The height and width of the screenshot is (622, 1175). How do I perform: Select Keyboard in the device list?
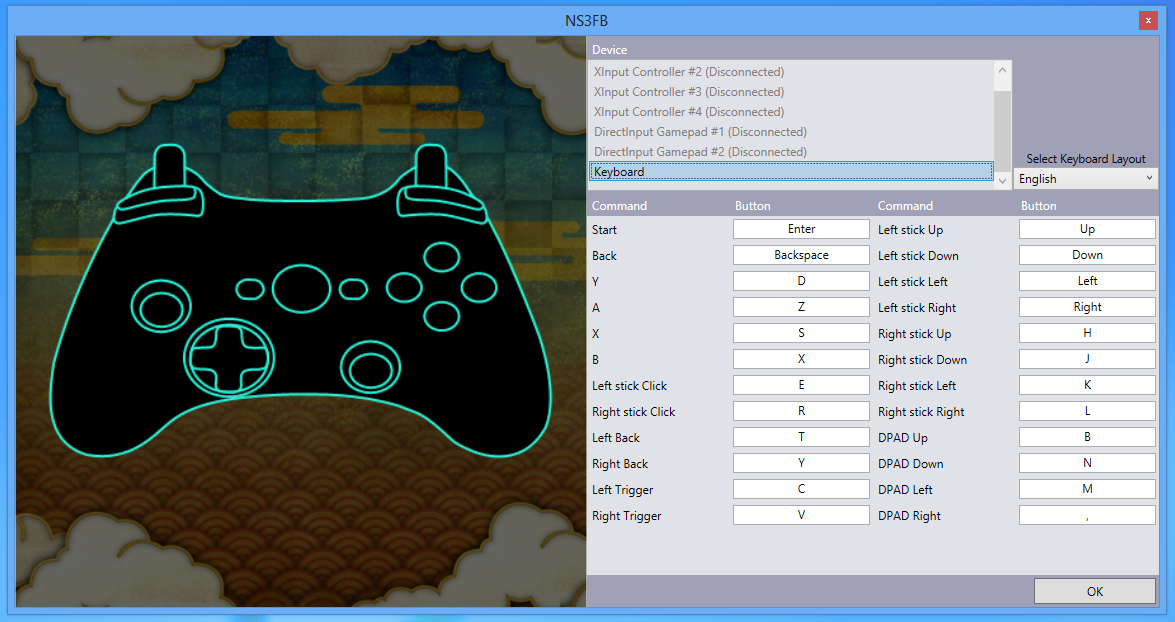tap(791, 172)
